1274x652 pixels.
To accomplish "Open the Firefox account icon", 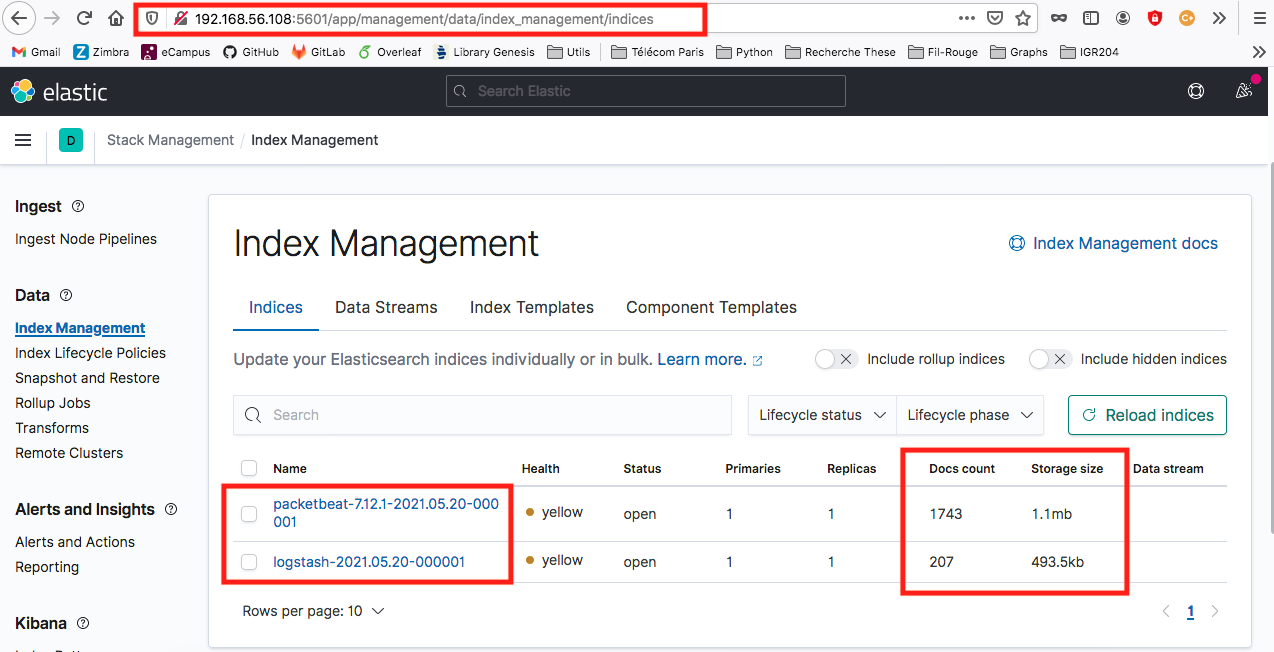I will [1123, 18].
